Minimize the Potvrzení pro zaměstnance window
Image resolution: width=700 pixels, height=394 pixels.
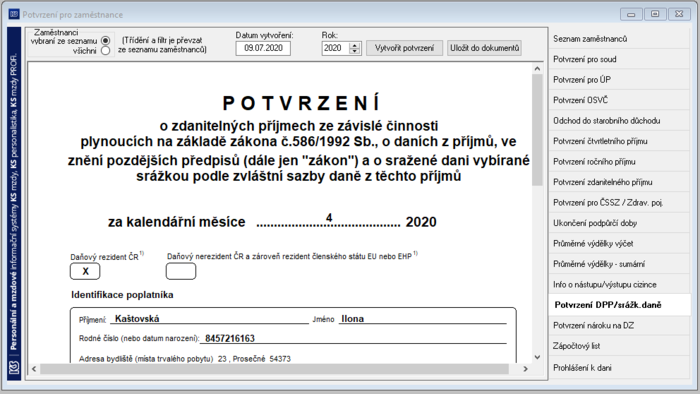tap(631, 14)
